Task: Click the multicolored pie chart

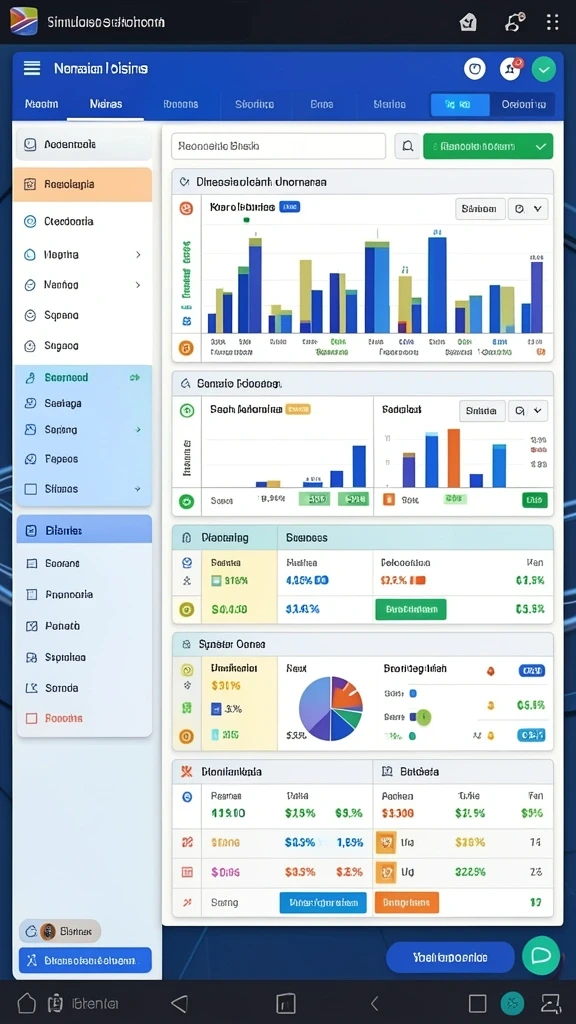Action: click(x=330, y=709)
